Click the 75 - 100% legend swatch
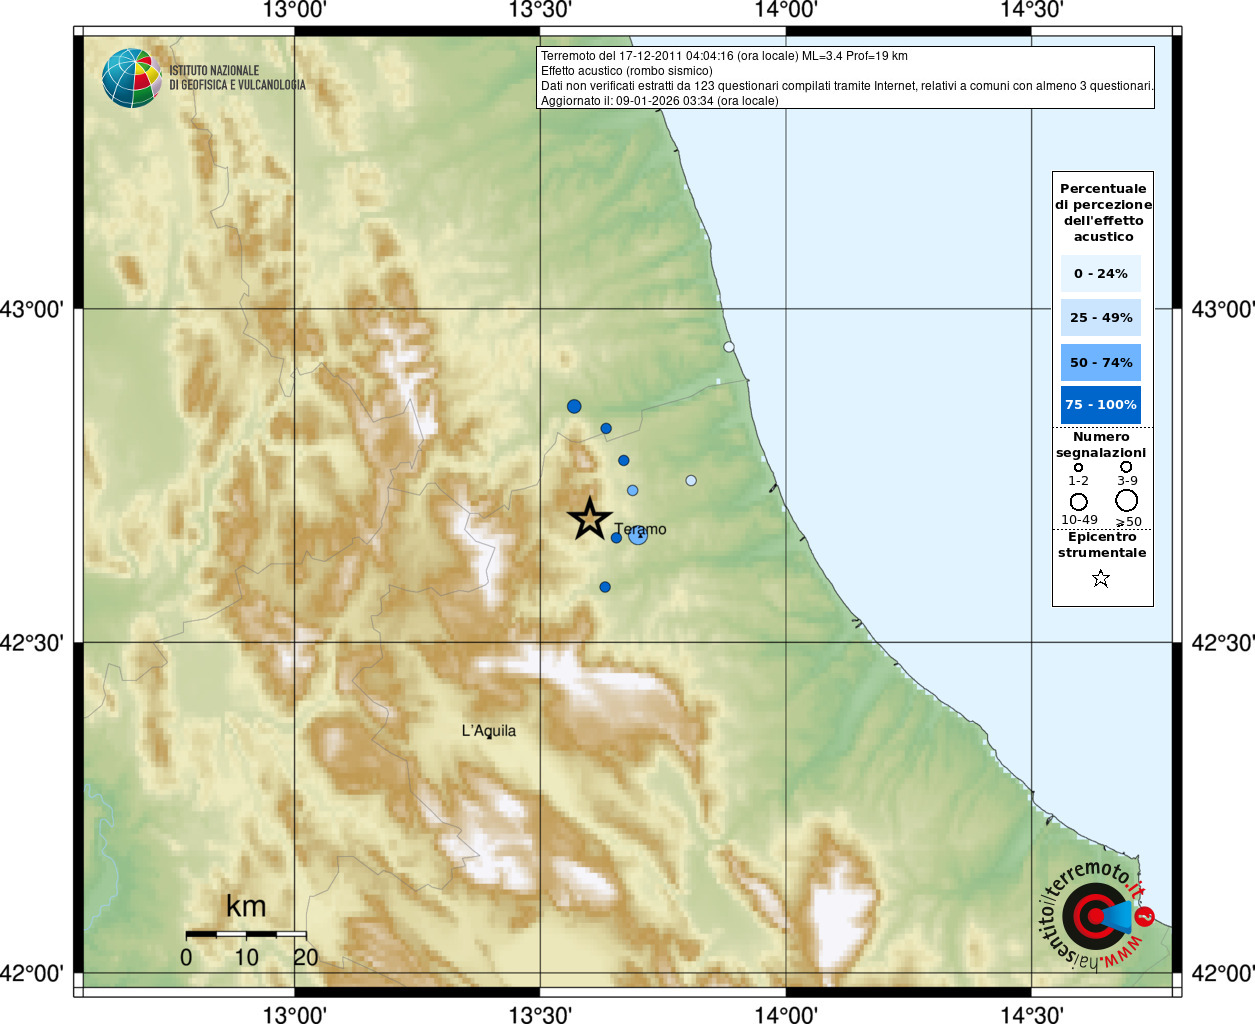The height and width of the screenshot is (1024, 1255). (x=1101, y=405)
